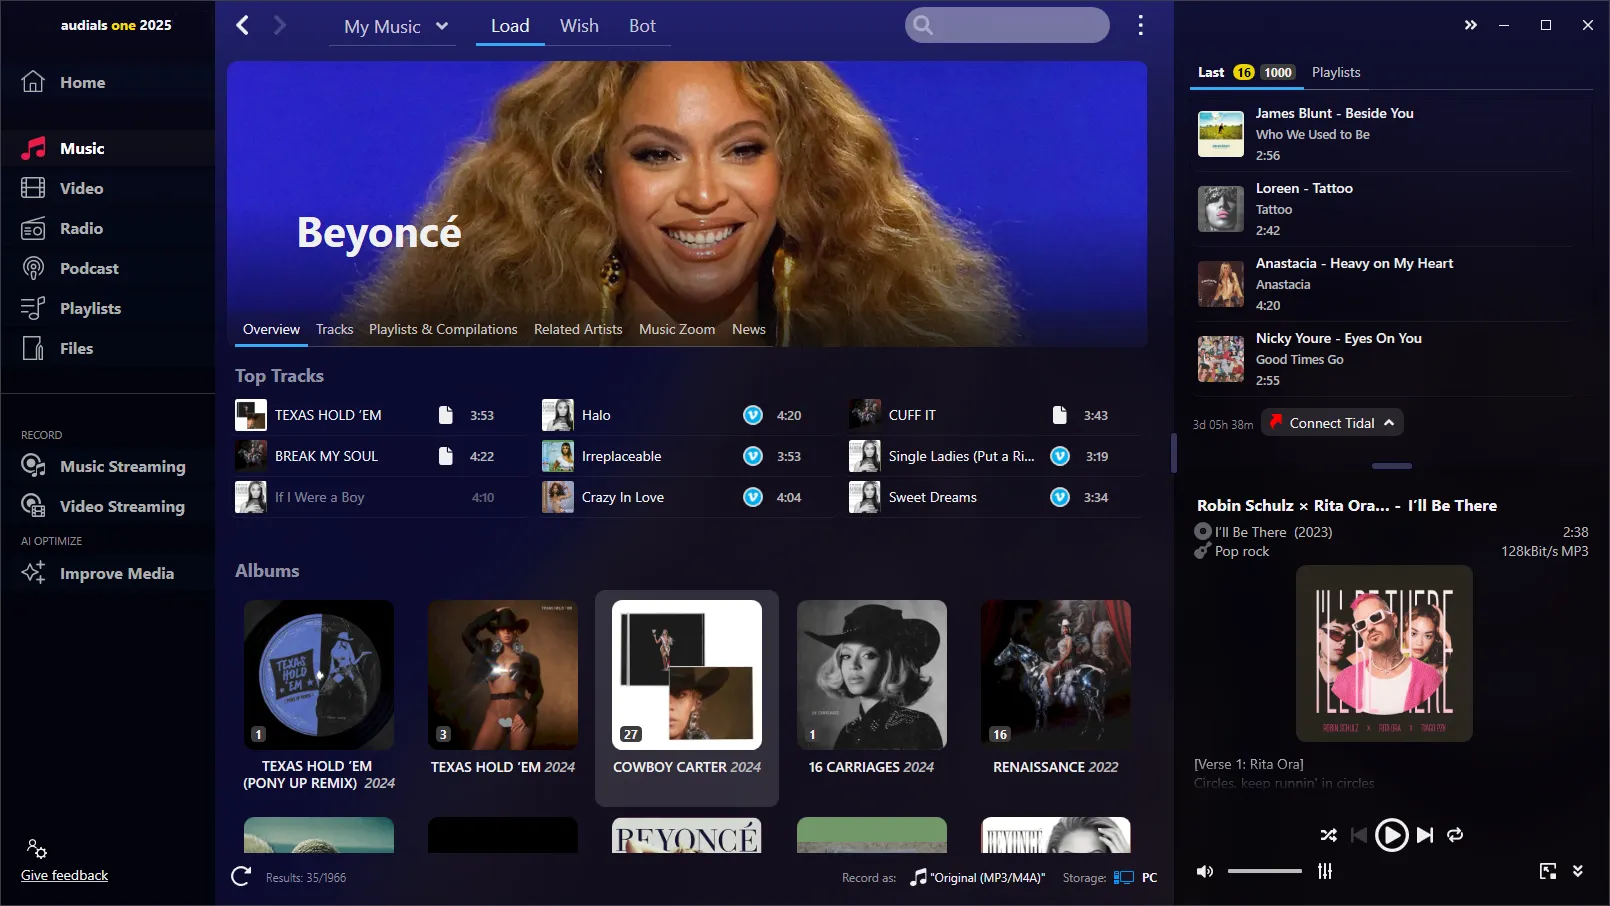
Task: Open the equalizer settings icon
Action: click(1325, 871)
